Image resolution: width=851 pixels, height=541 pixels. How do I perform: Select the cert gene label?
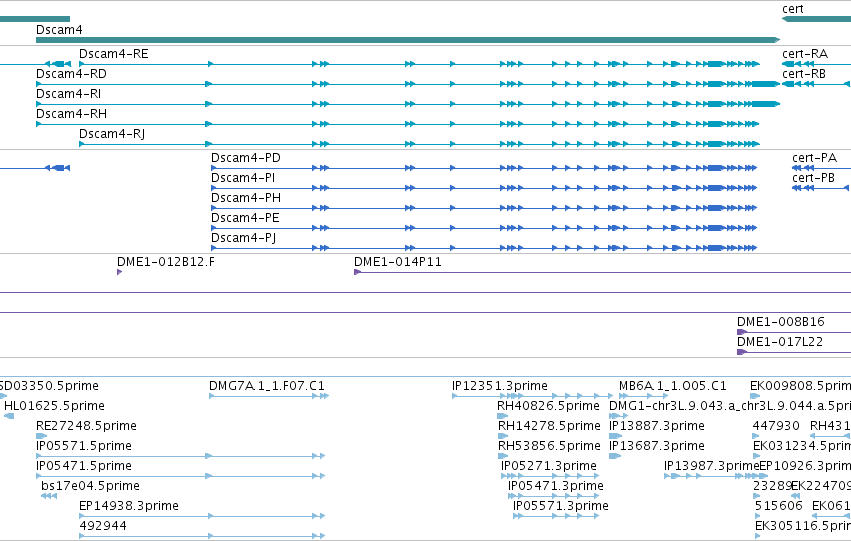click(792, 9)
